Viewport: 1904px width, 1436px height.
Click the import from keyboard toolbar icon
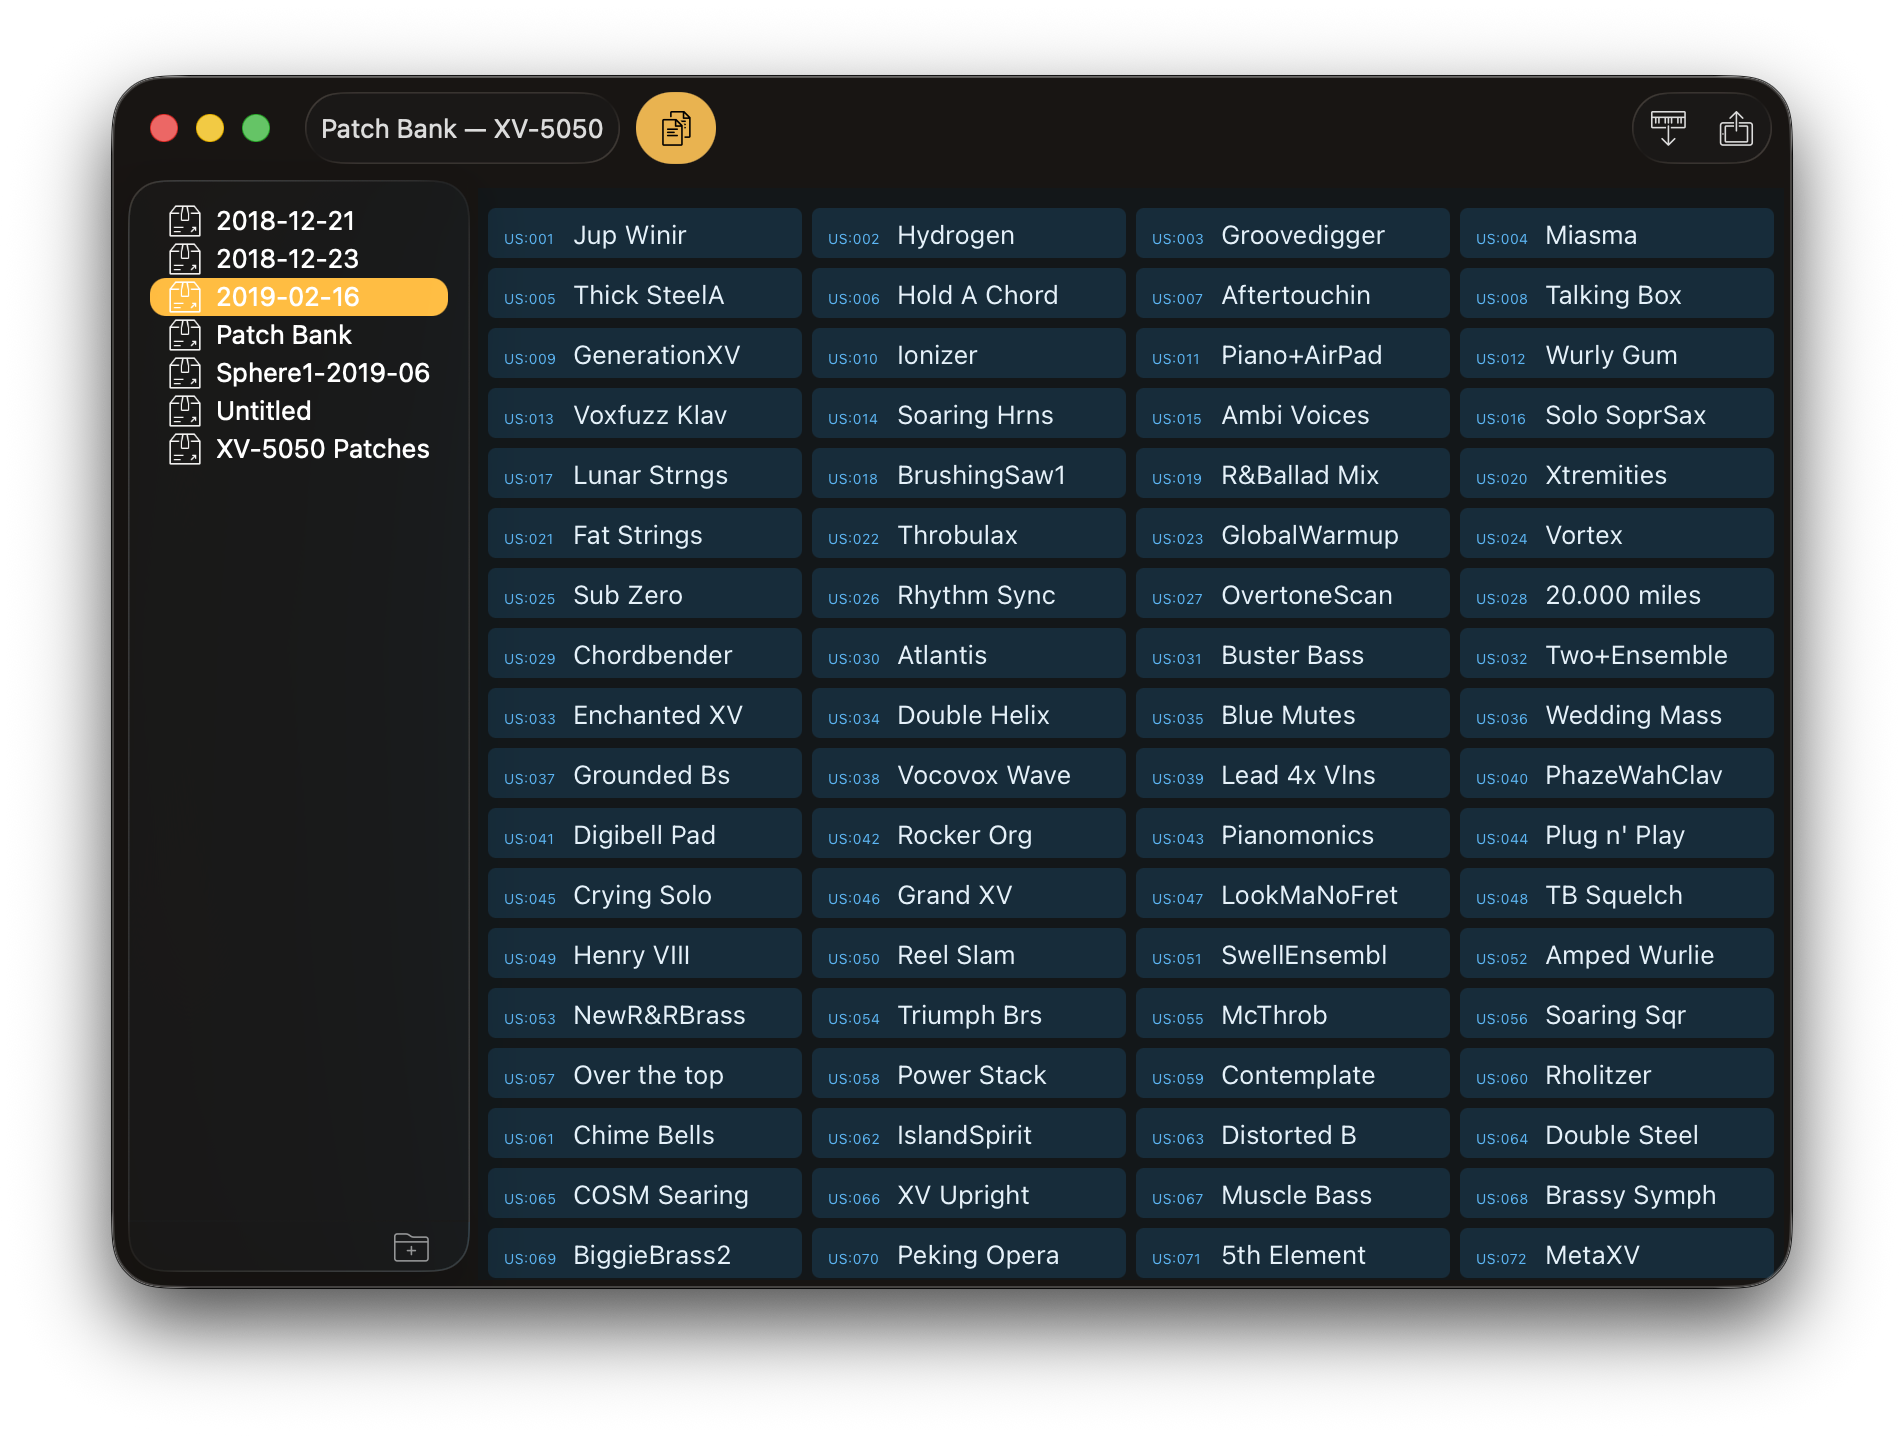point(1668,128)
